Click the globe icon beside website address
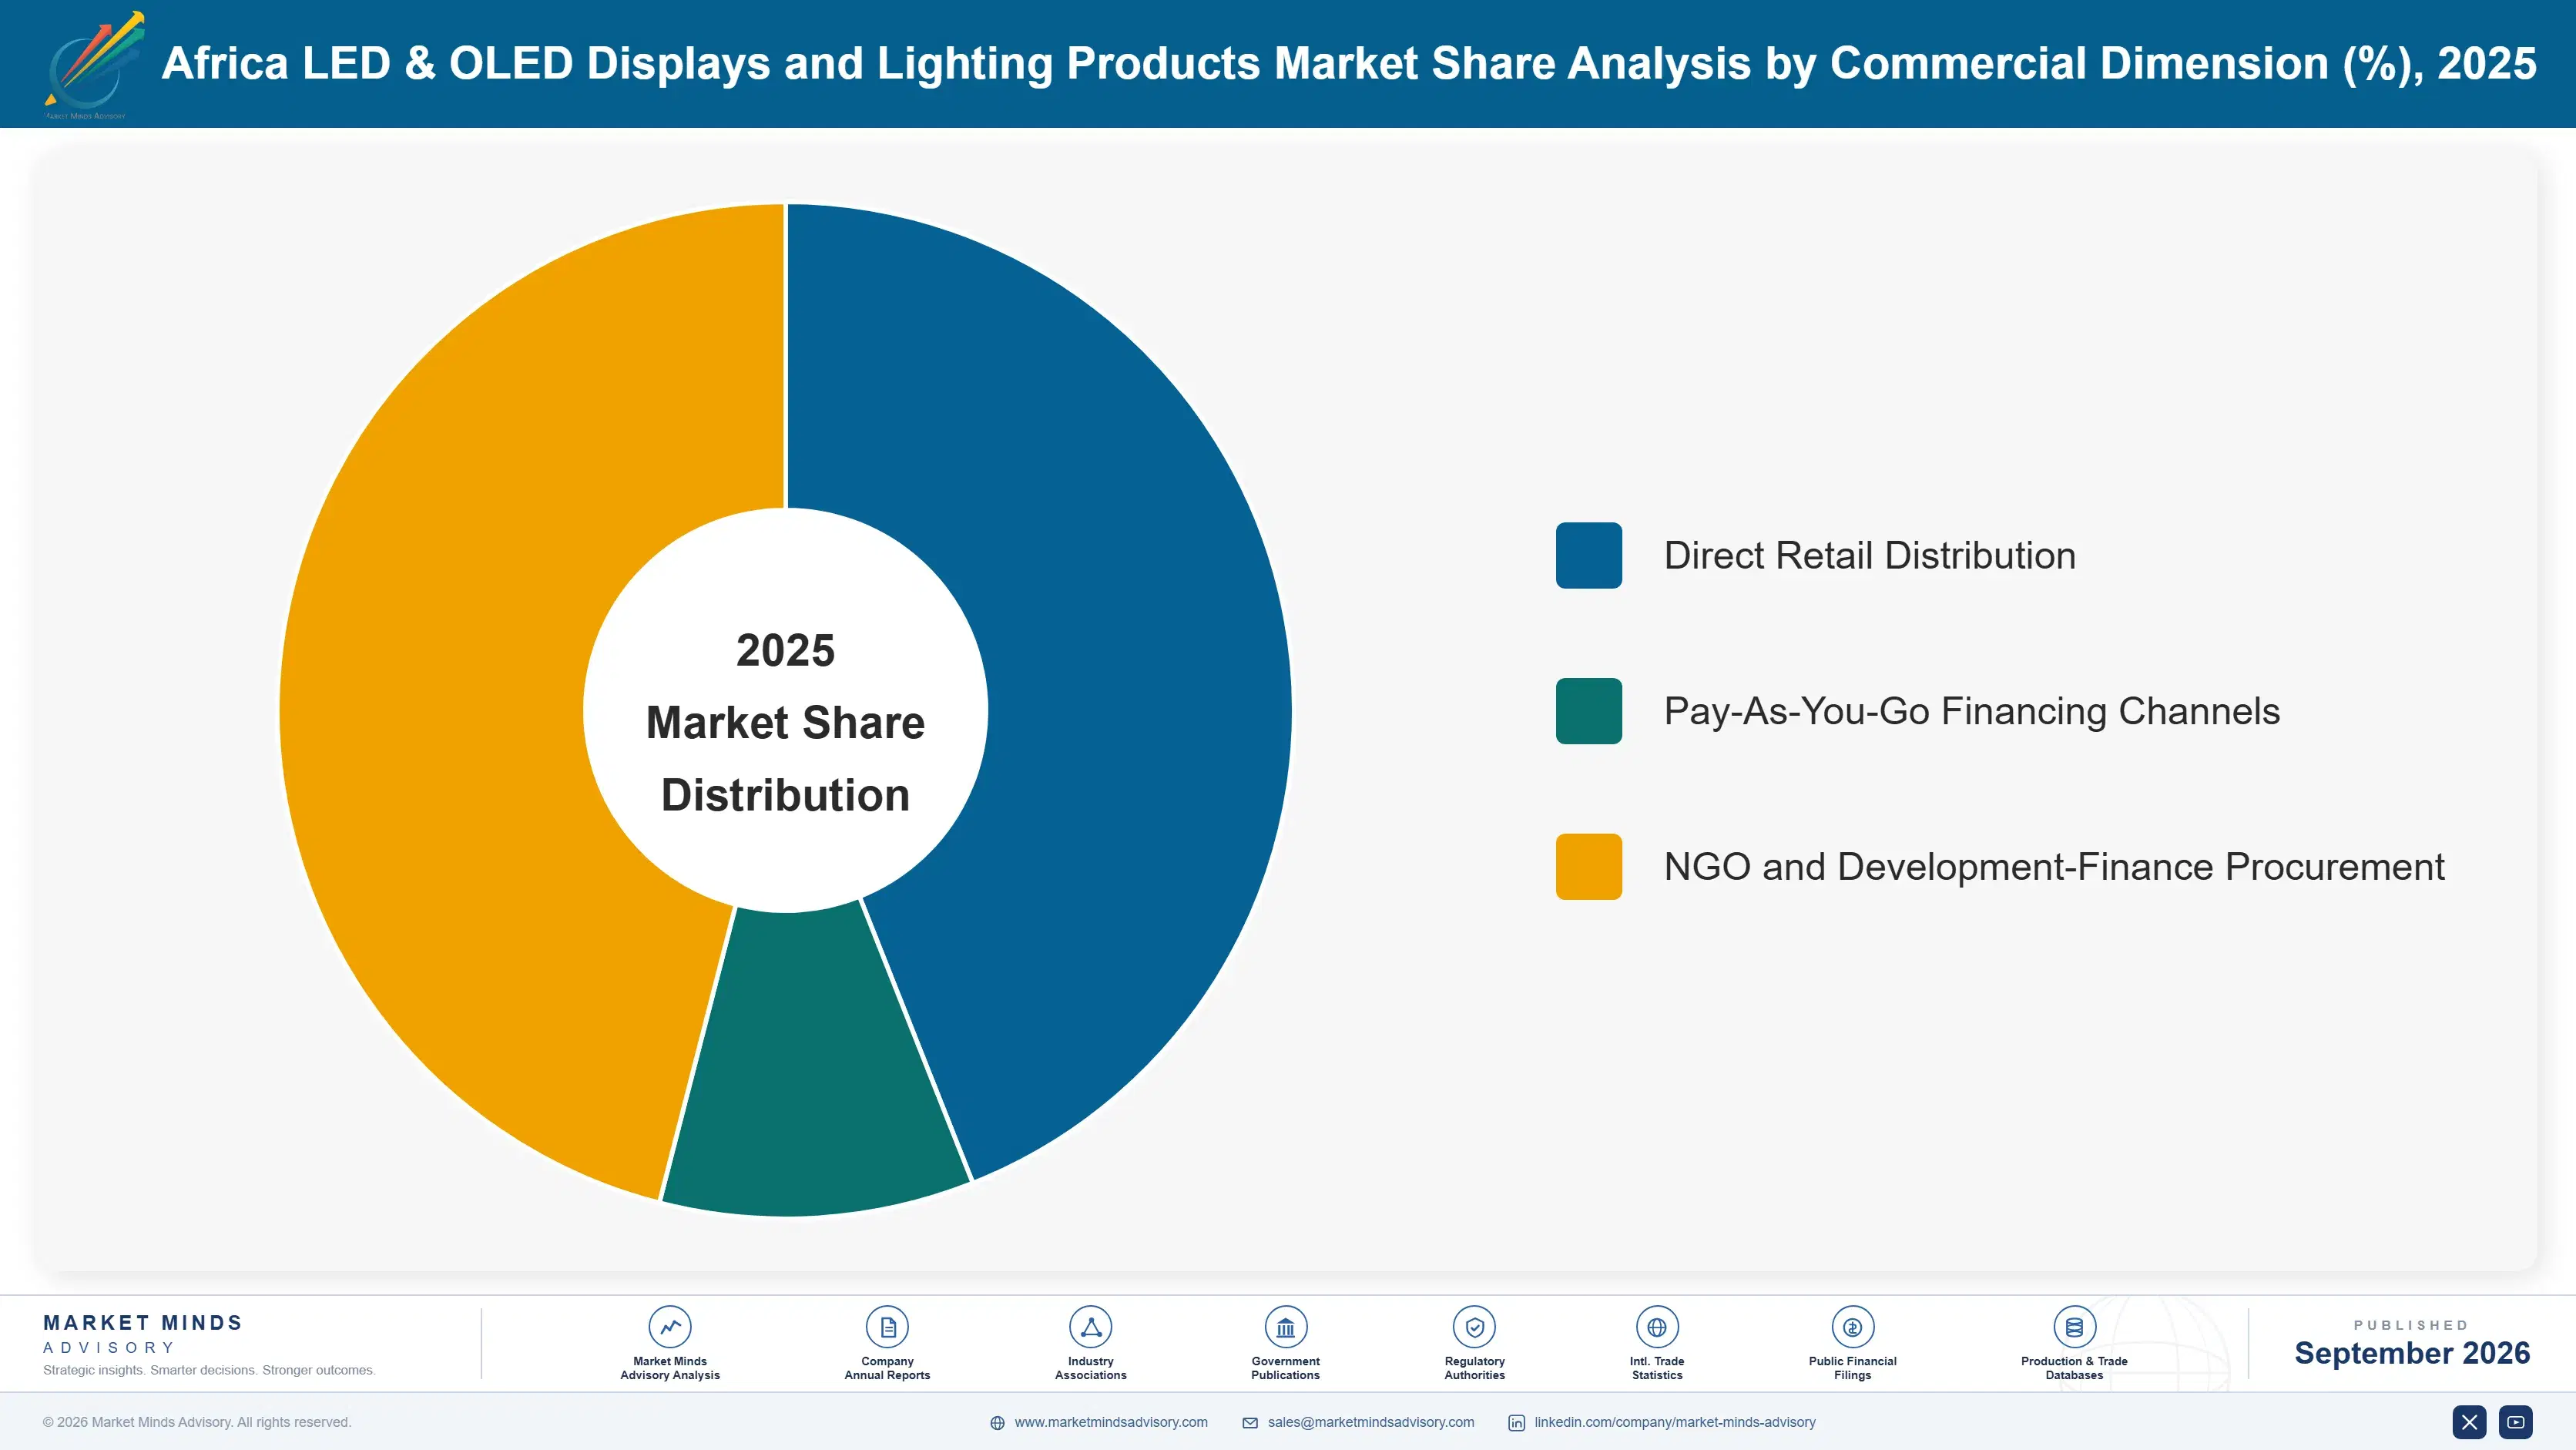 click(997, 1423)
